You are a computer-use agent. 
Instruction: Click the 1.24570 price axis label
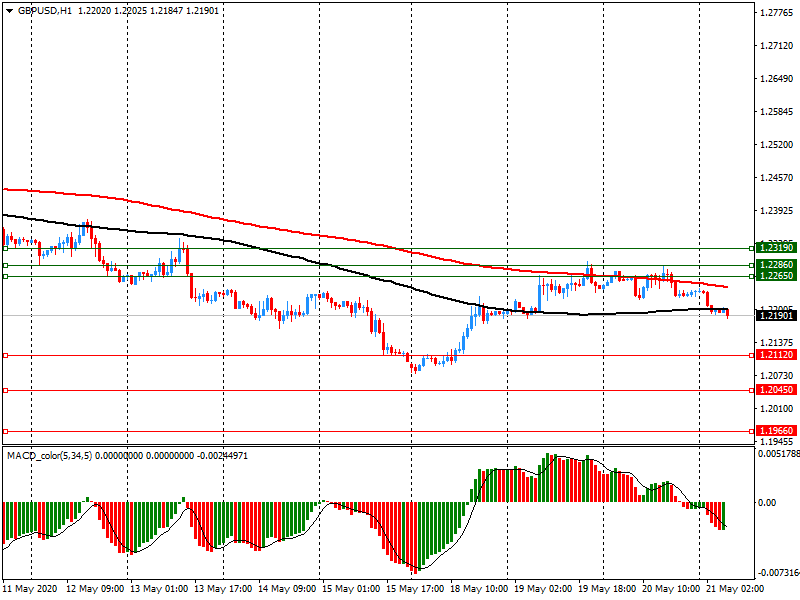click(x=777, y=178)
